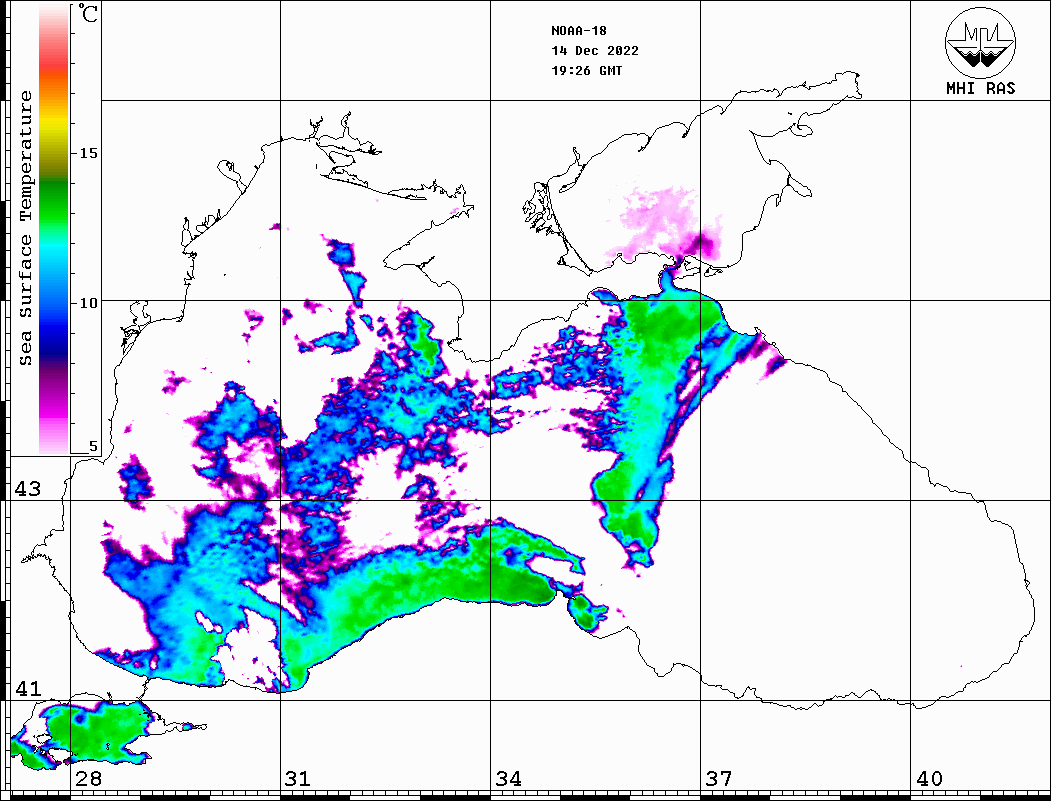Image resolution: width=1051 pixels, height=801 pixels.
Task: Click the latitude label '41'
Action: pos(28,689)
